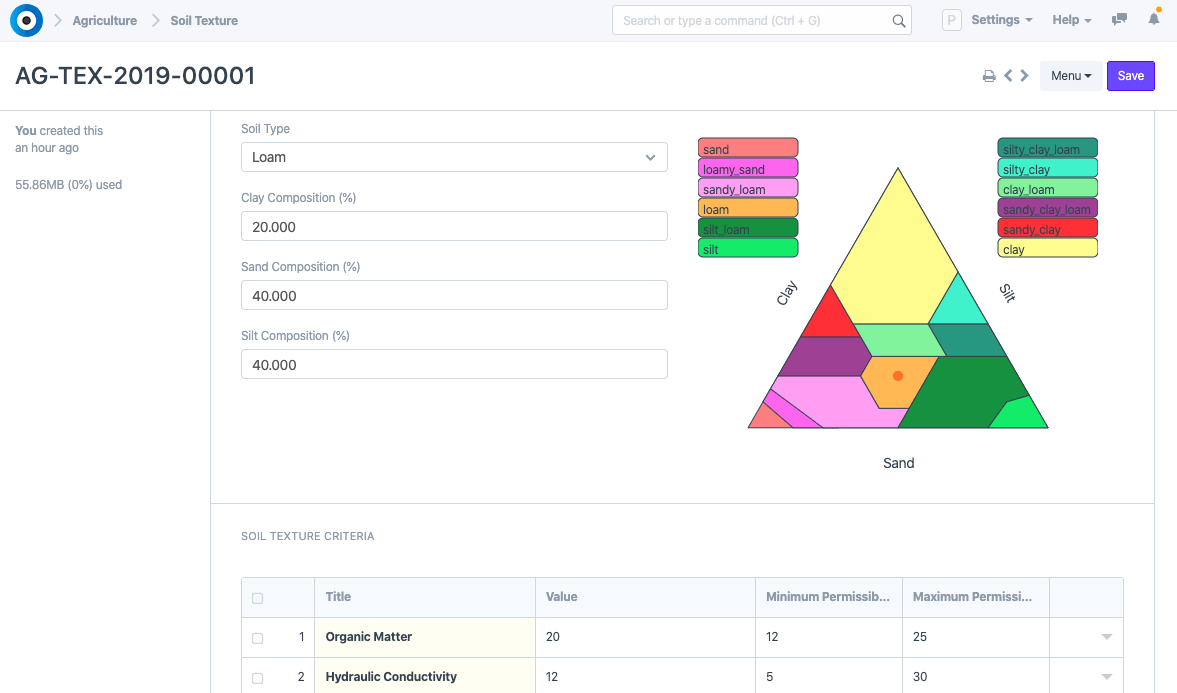Open the Settings menu
The image size is (1177, 693).
pyautogui.click(x=1001, y=20)
